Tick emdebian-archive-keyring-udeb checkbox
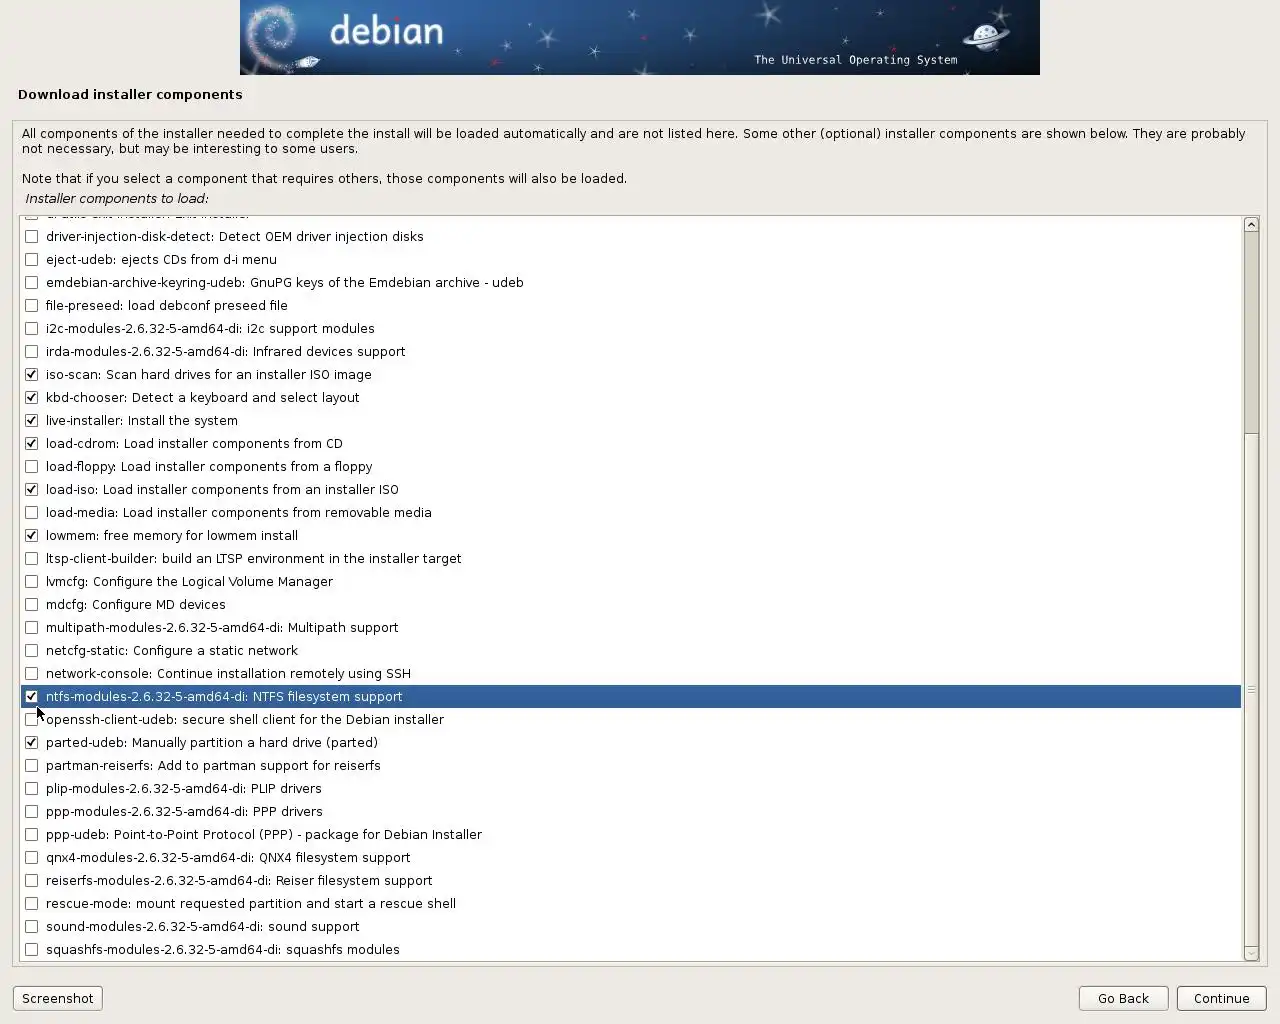This screenshot has width=1280, height=1024. point(32,283)
